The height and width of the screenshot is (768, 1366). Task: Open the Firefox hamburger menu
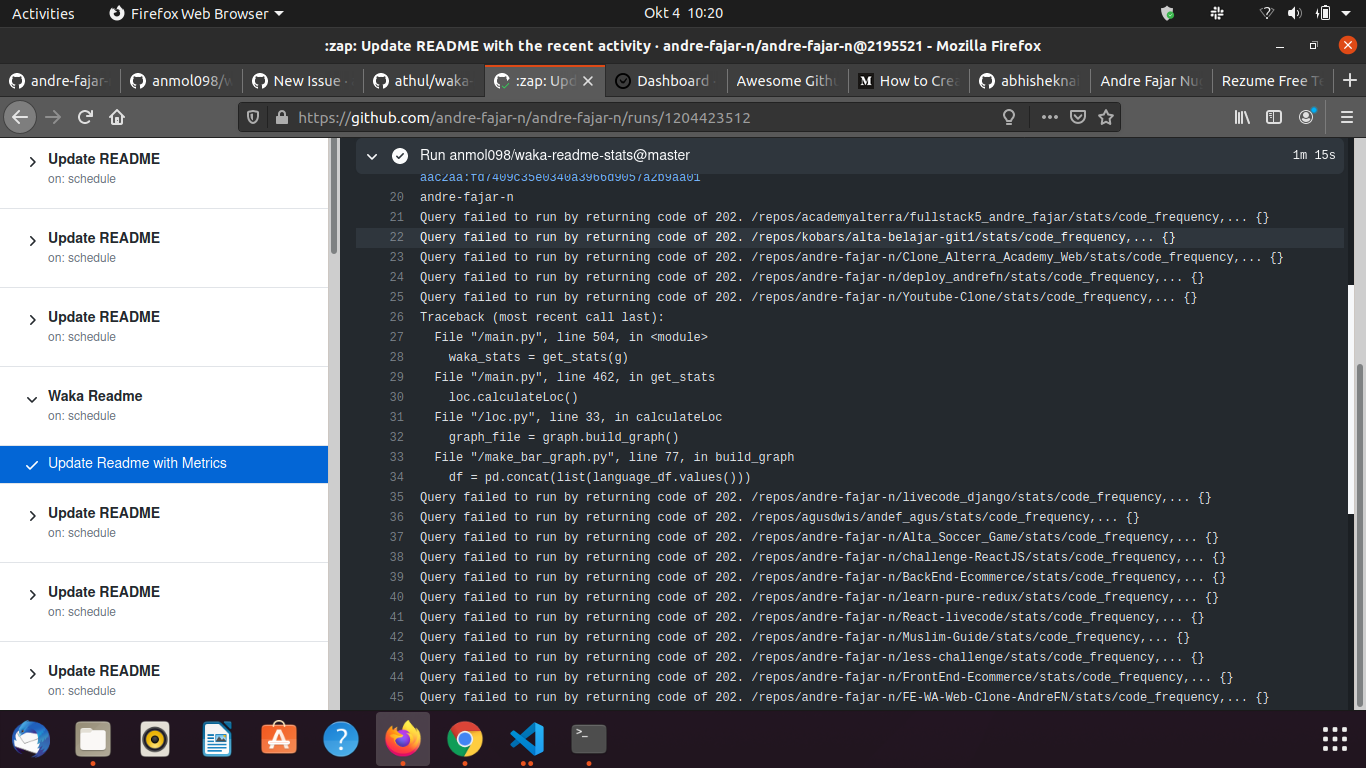tap(1346, 117)
